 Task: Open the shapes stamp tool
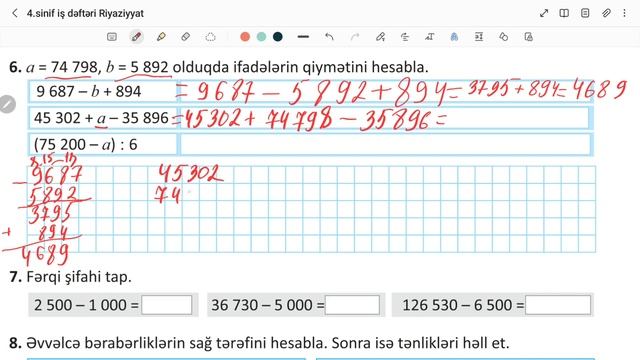pos(504,37)
